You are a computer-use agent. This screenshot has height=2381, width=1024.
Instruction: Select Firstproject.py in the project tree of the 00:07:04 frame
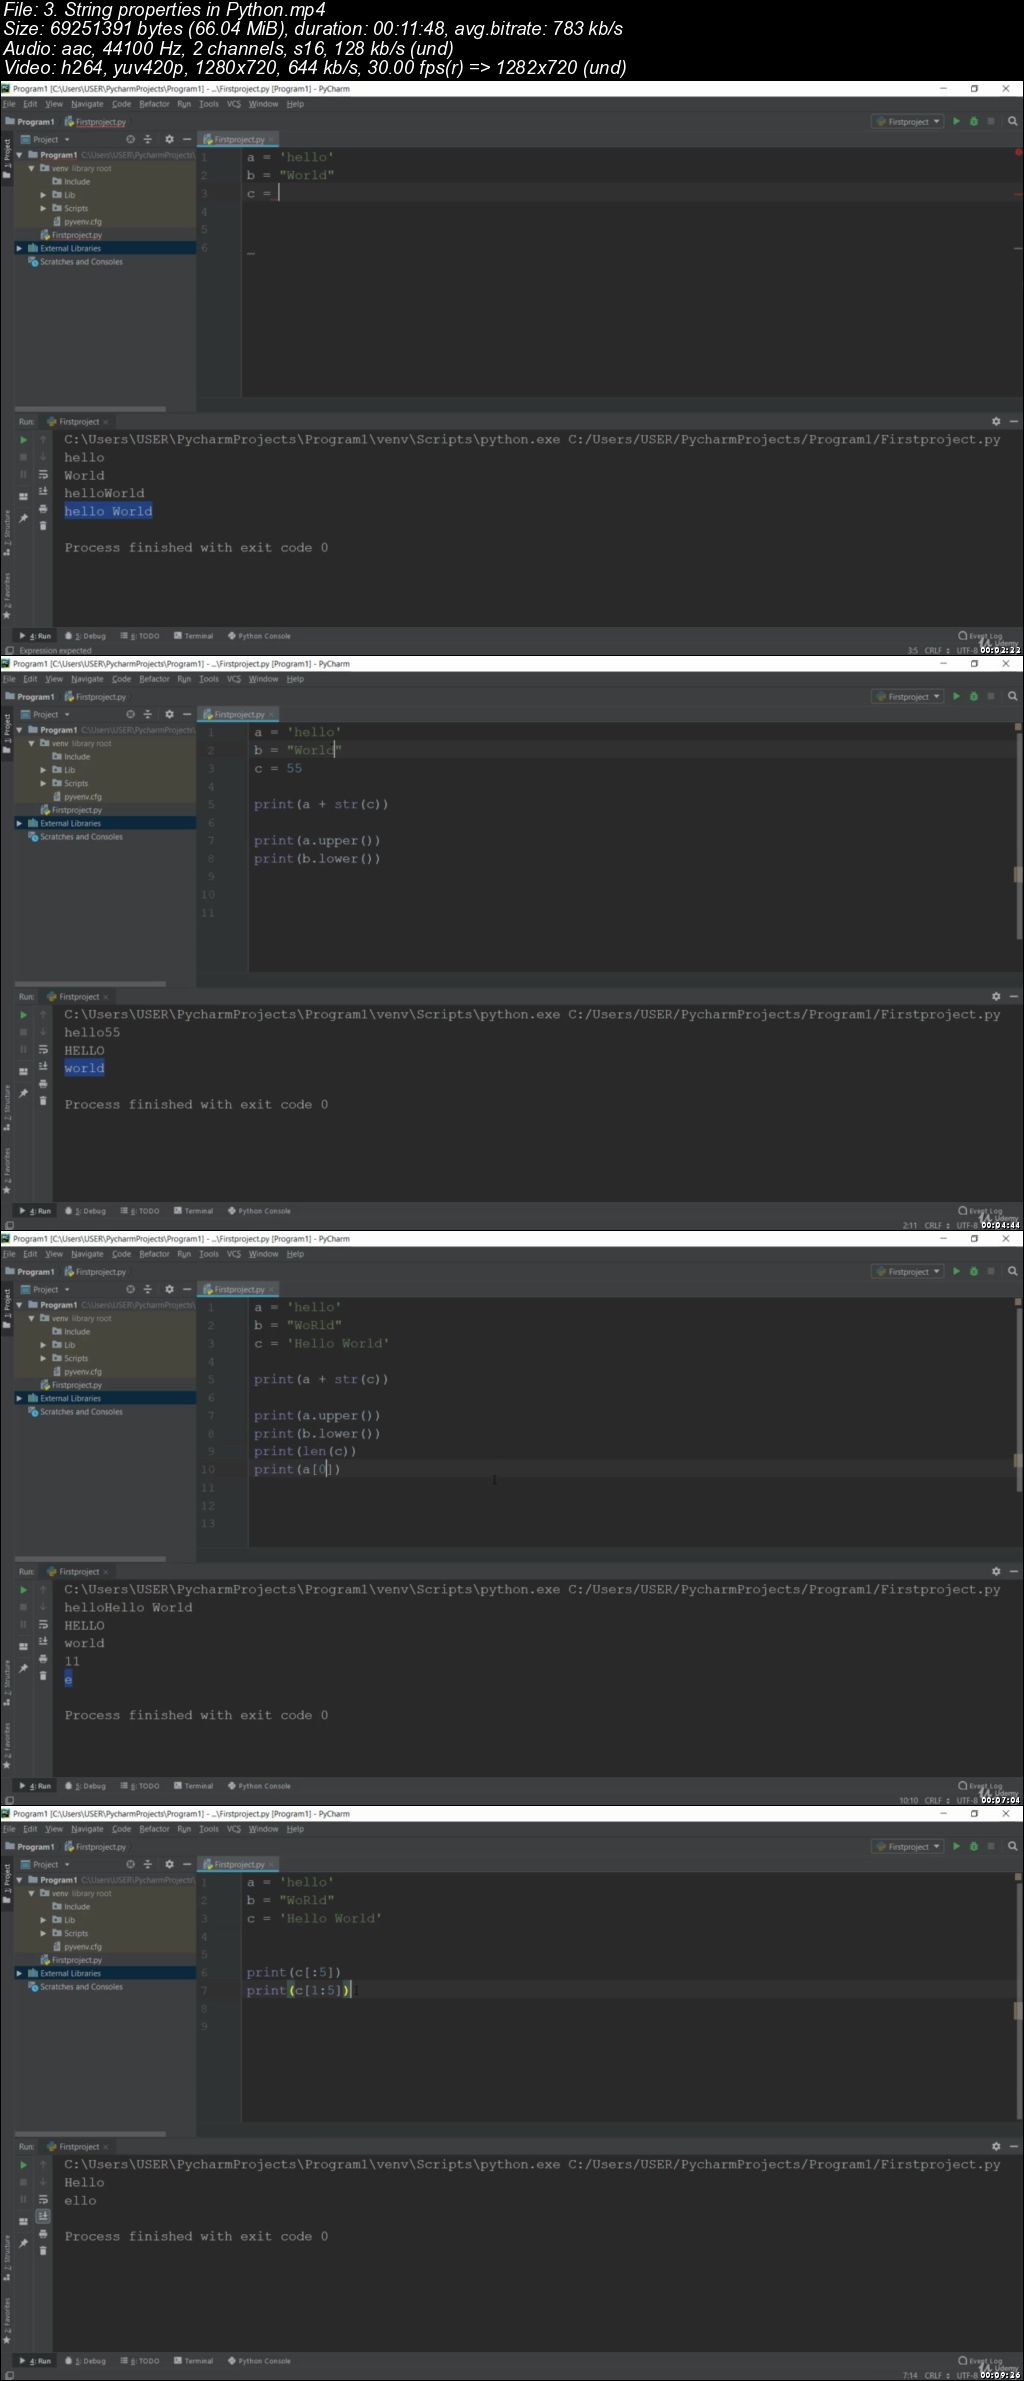click(71, 1385)
